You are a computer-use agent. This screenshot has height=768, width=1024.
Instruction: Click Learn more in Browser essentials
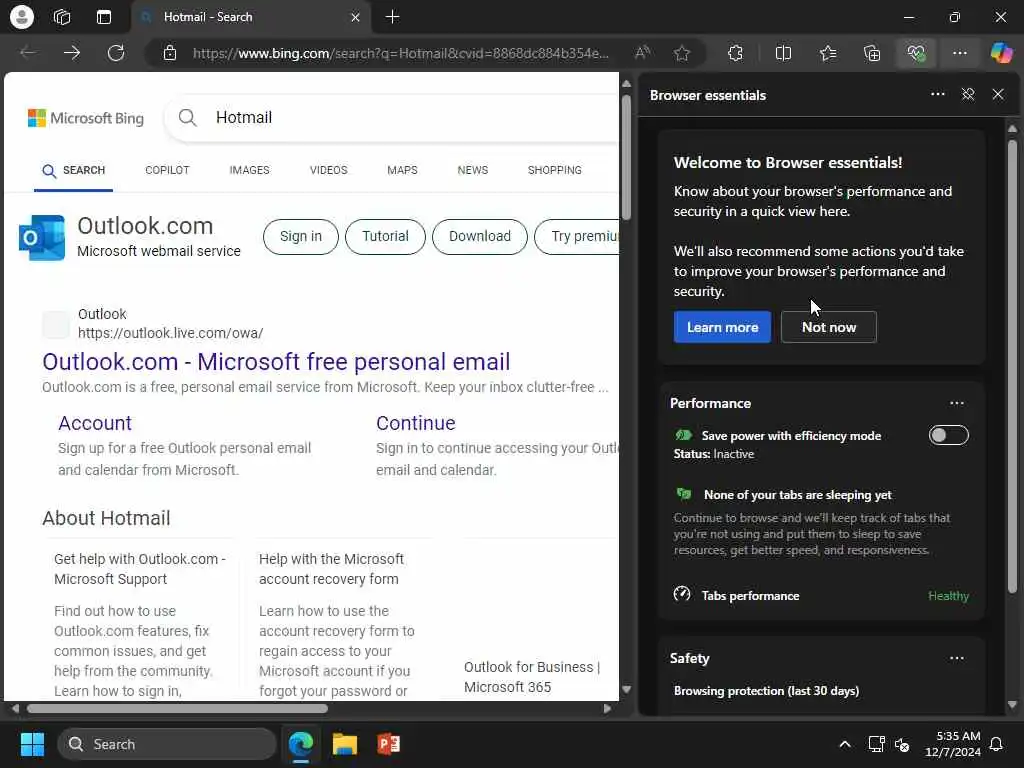[722, 327]
